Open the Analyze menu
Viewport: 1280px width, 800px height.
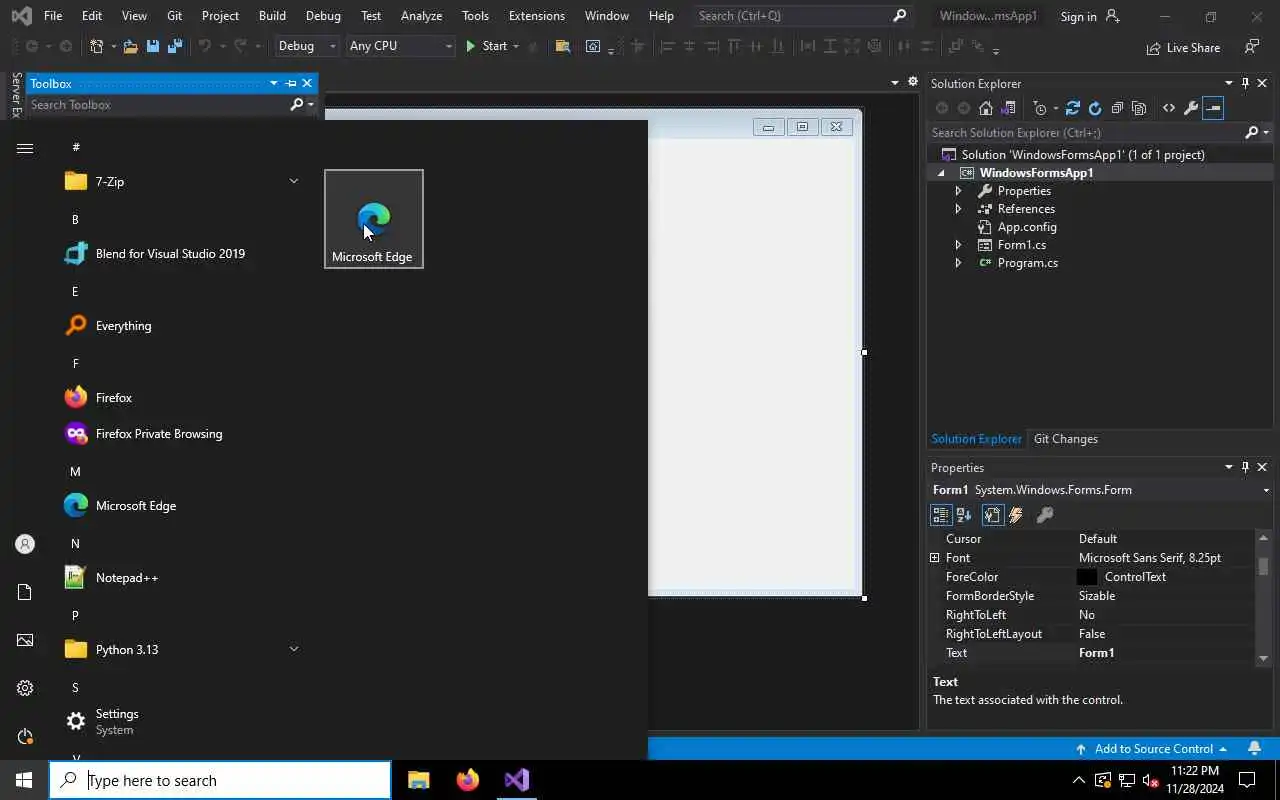421,15
